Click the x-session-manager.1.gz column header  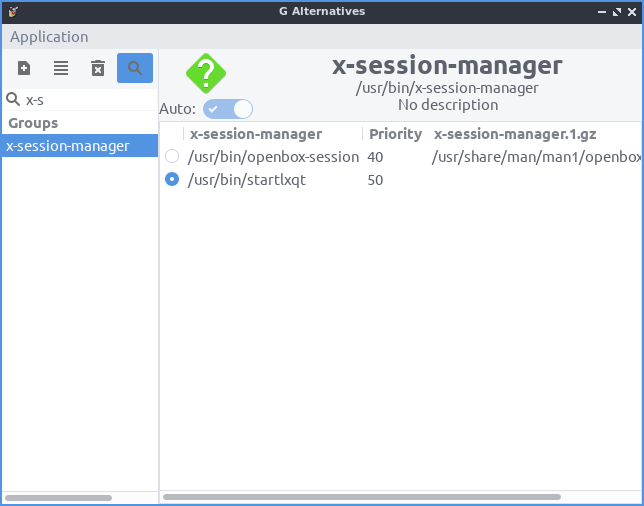point(515,133)
